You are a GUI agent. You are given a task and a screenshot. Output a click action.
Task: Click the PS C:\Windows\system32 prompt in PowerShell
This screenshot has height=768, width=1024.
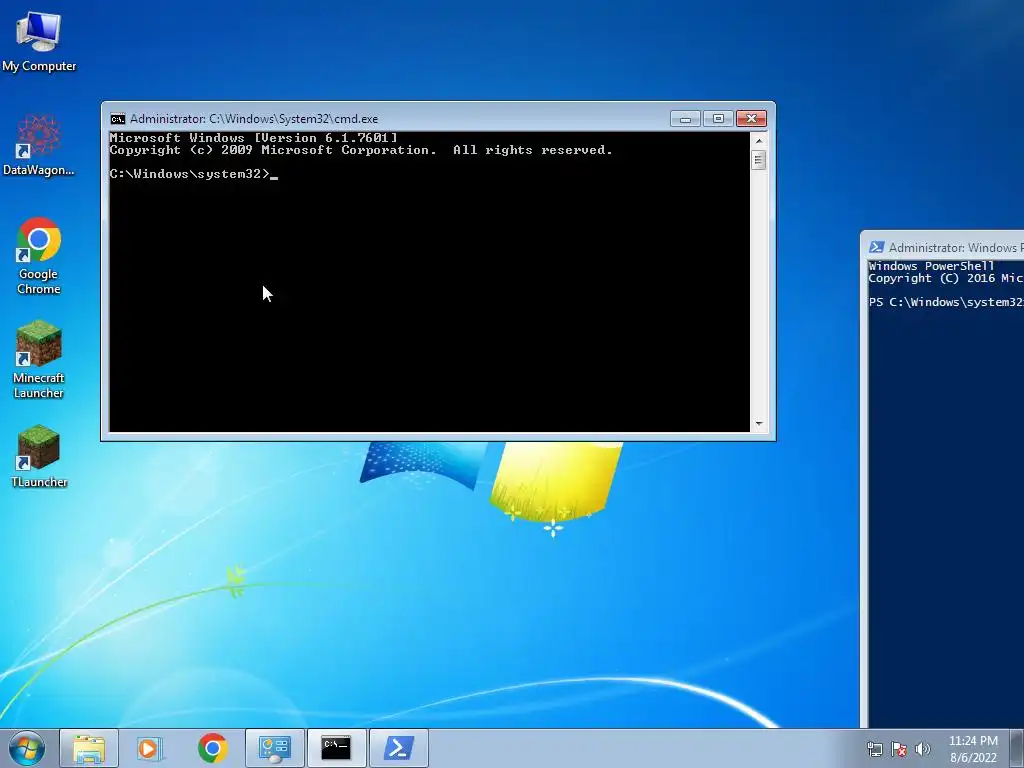946,302
